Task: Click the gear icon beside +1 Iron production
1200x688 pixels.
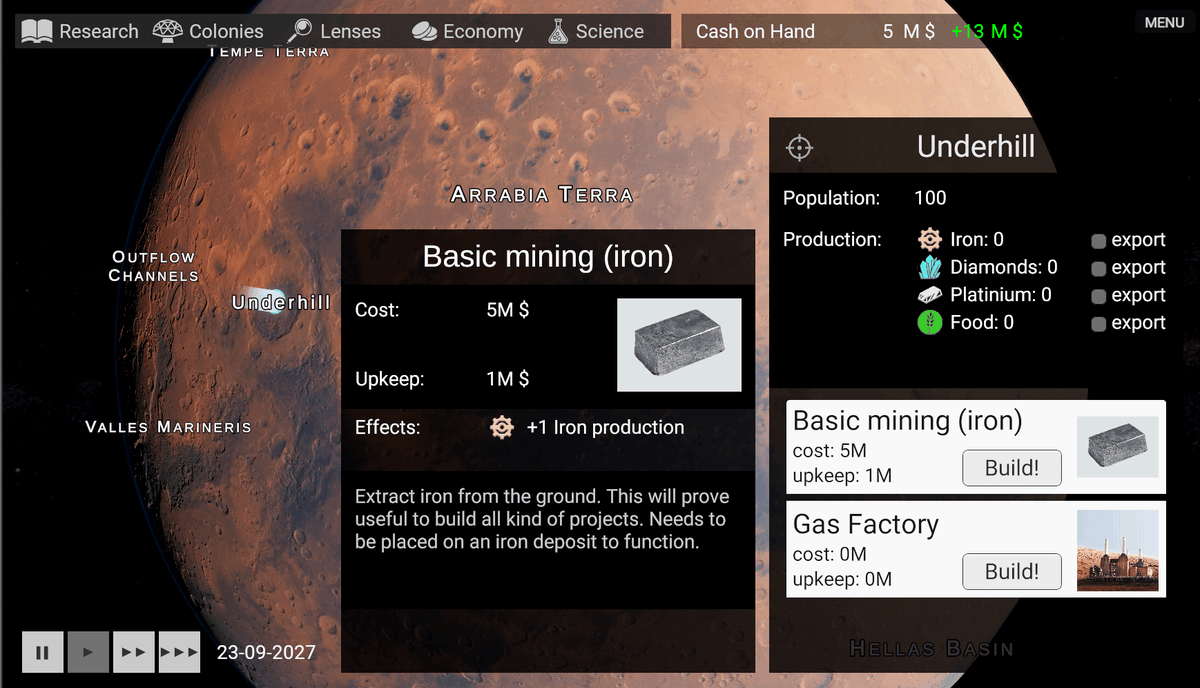Action: pos(502,427)
